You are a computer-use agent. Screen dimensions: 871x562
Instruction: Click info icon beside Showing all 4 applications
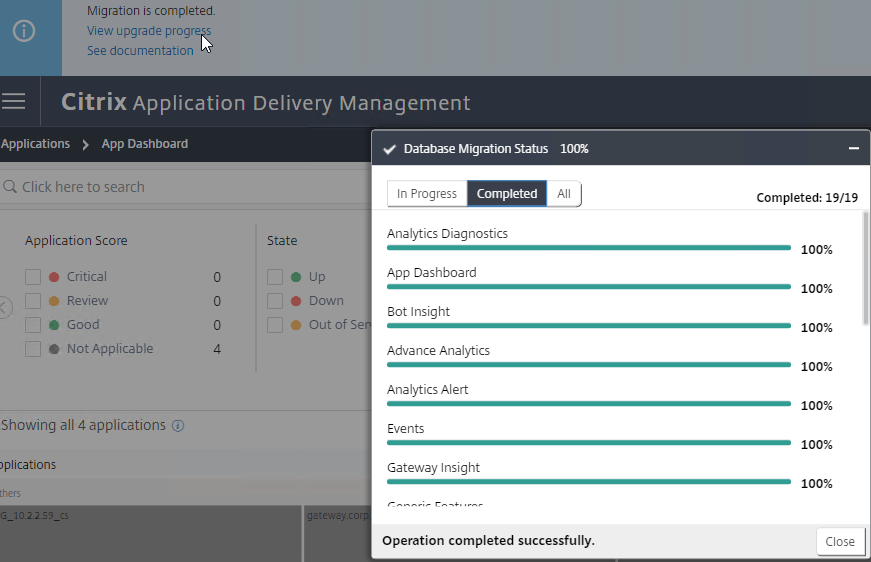[178, 425]
